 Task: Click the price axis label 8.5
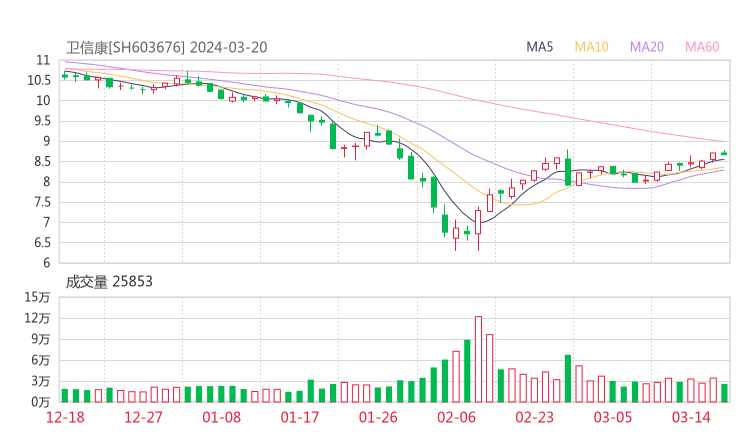pyautogui.click(x=41, y=162)
